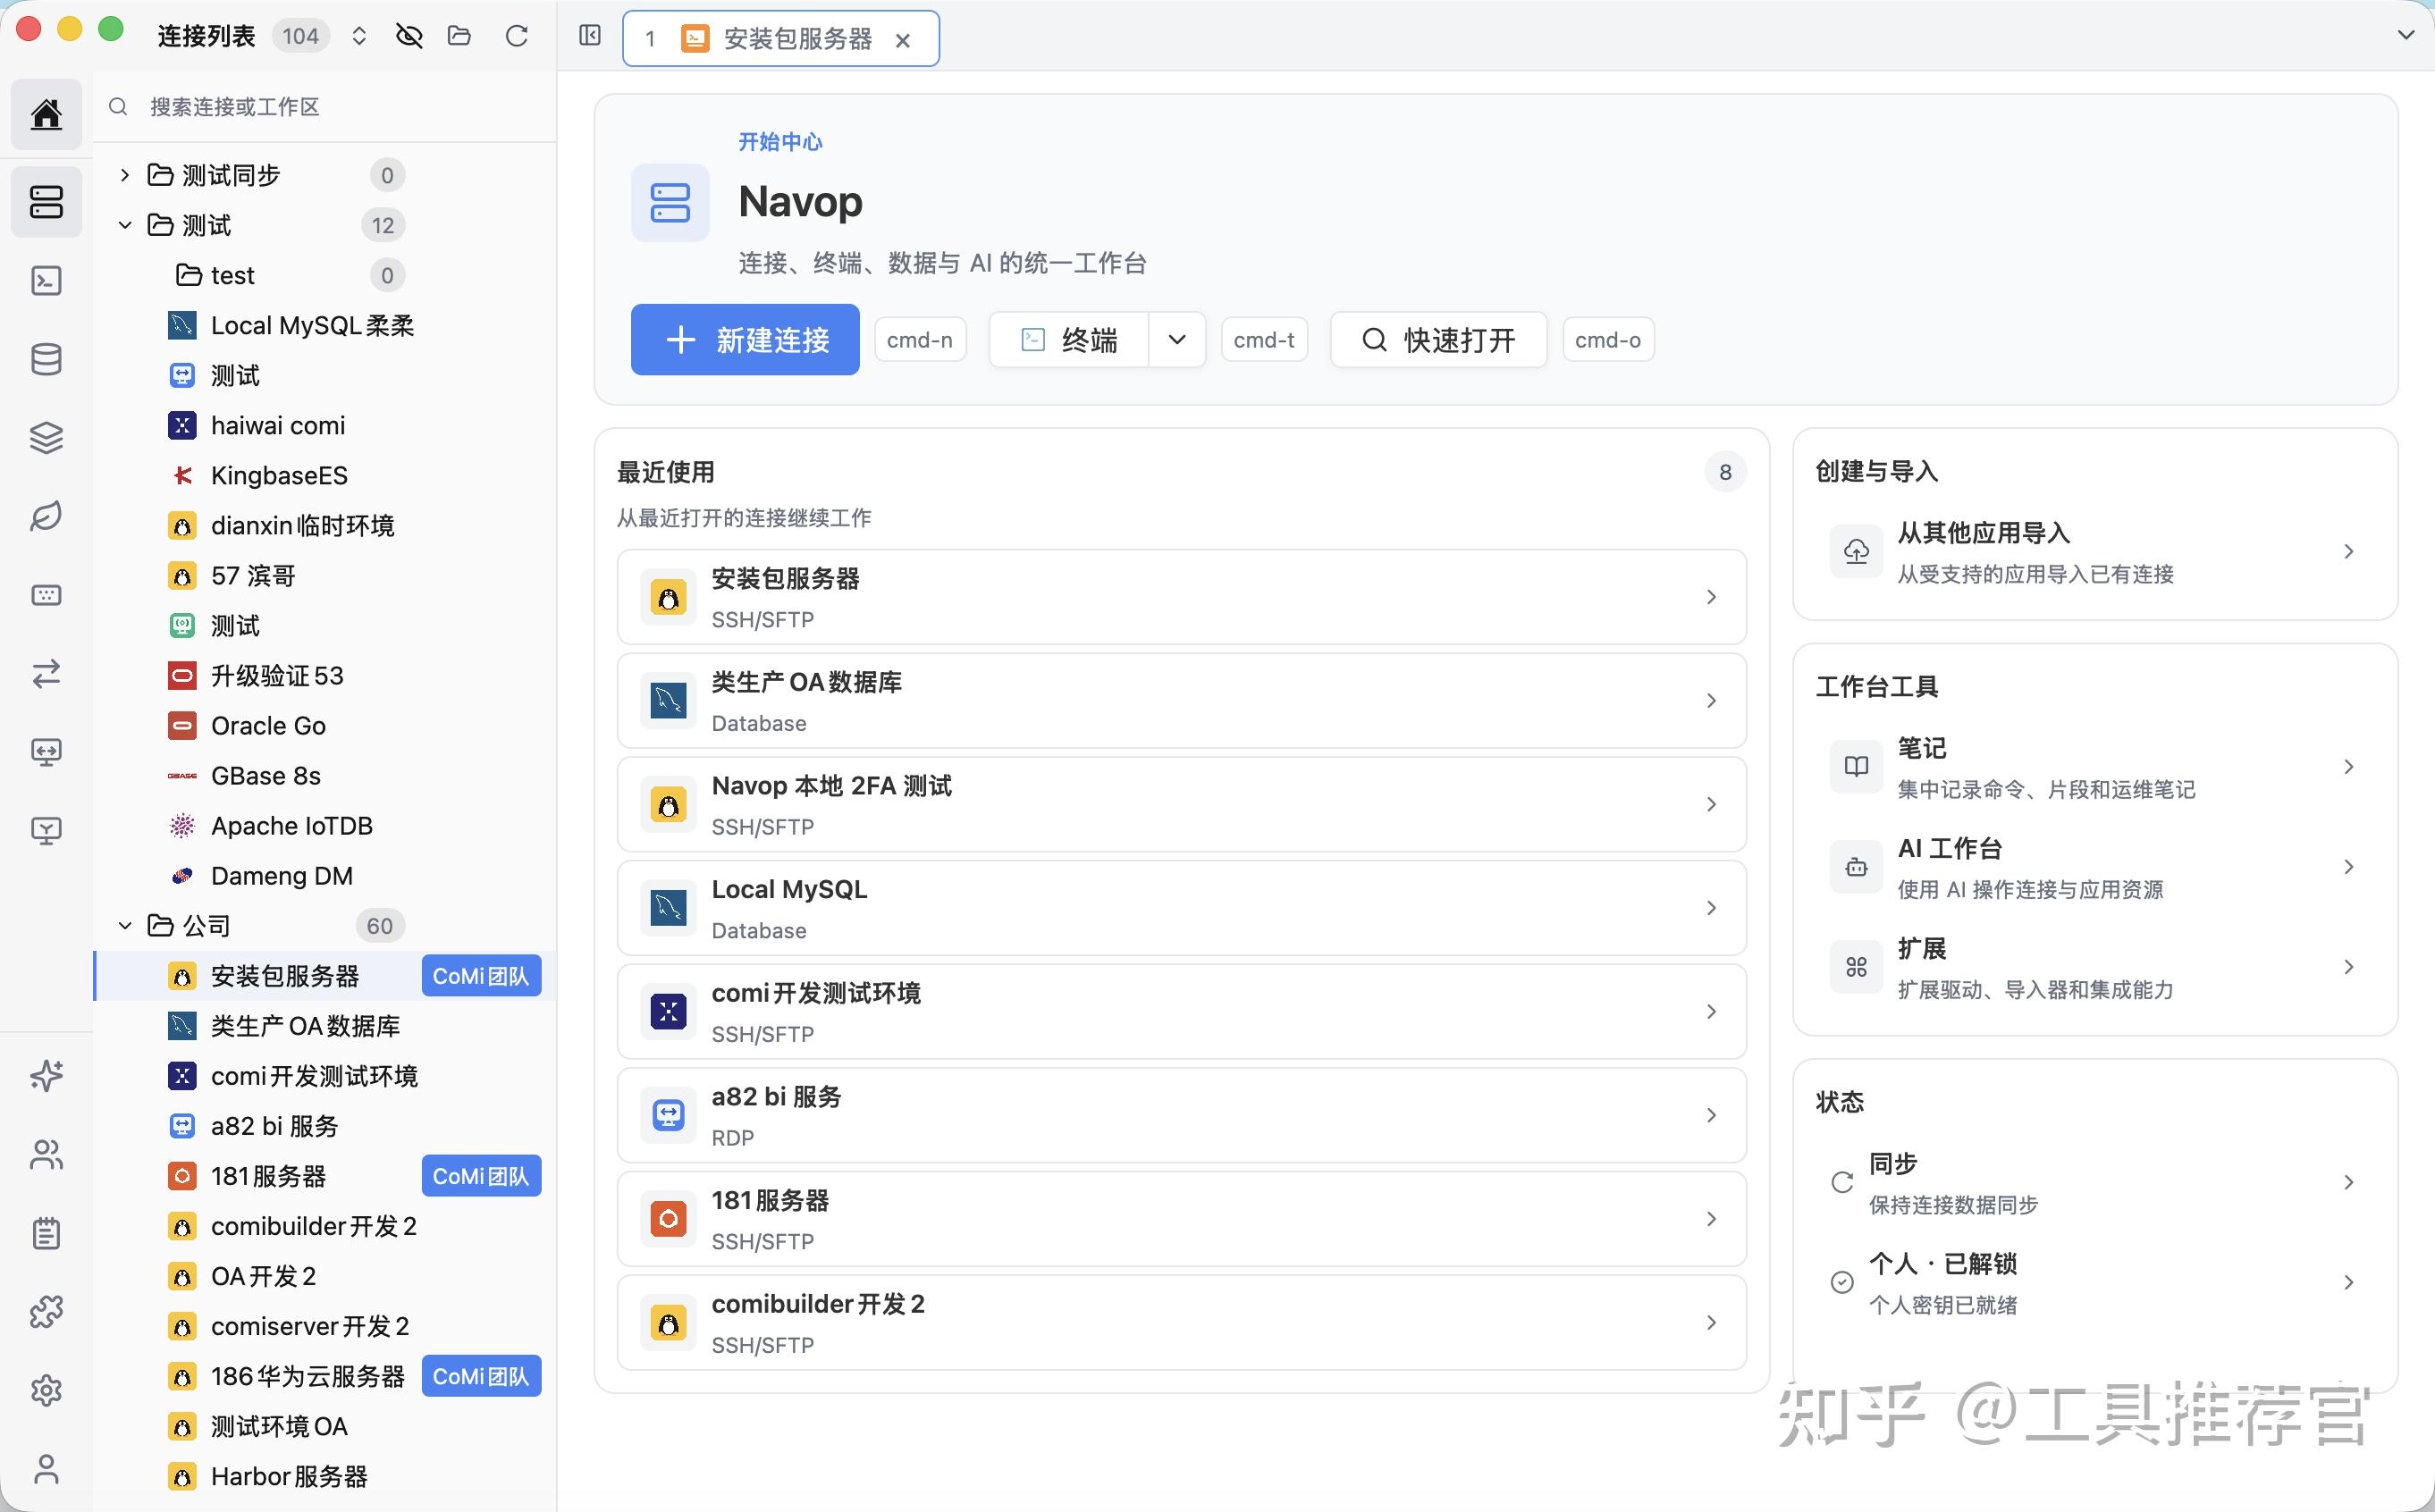
Task: Click the keyboard icon in sidebar
Action: click(46, 595)
